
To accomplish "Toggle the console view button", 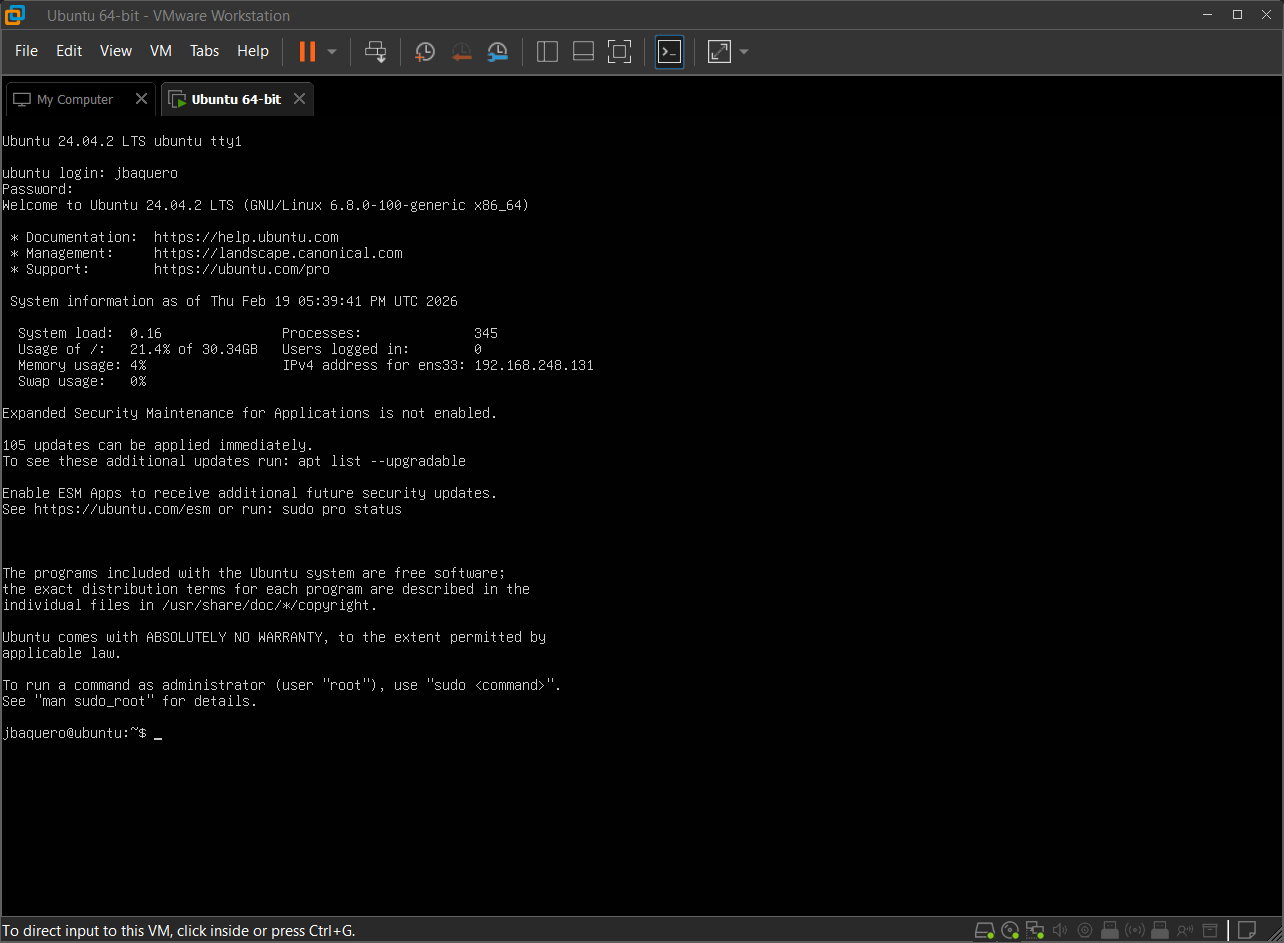I will click(669, 51).
